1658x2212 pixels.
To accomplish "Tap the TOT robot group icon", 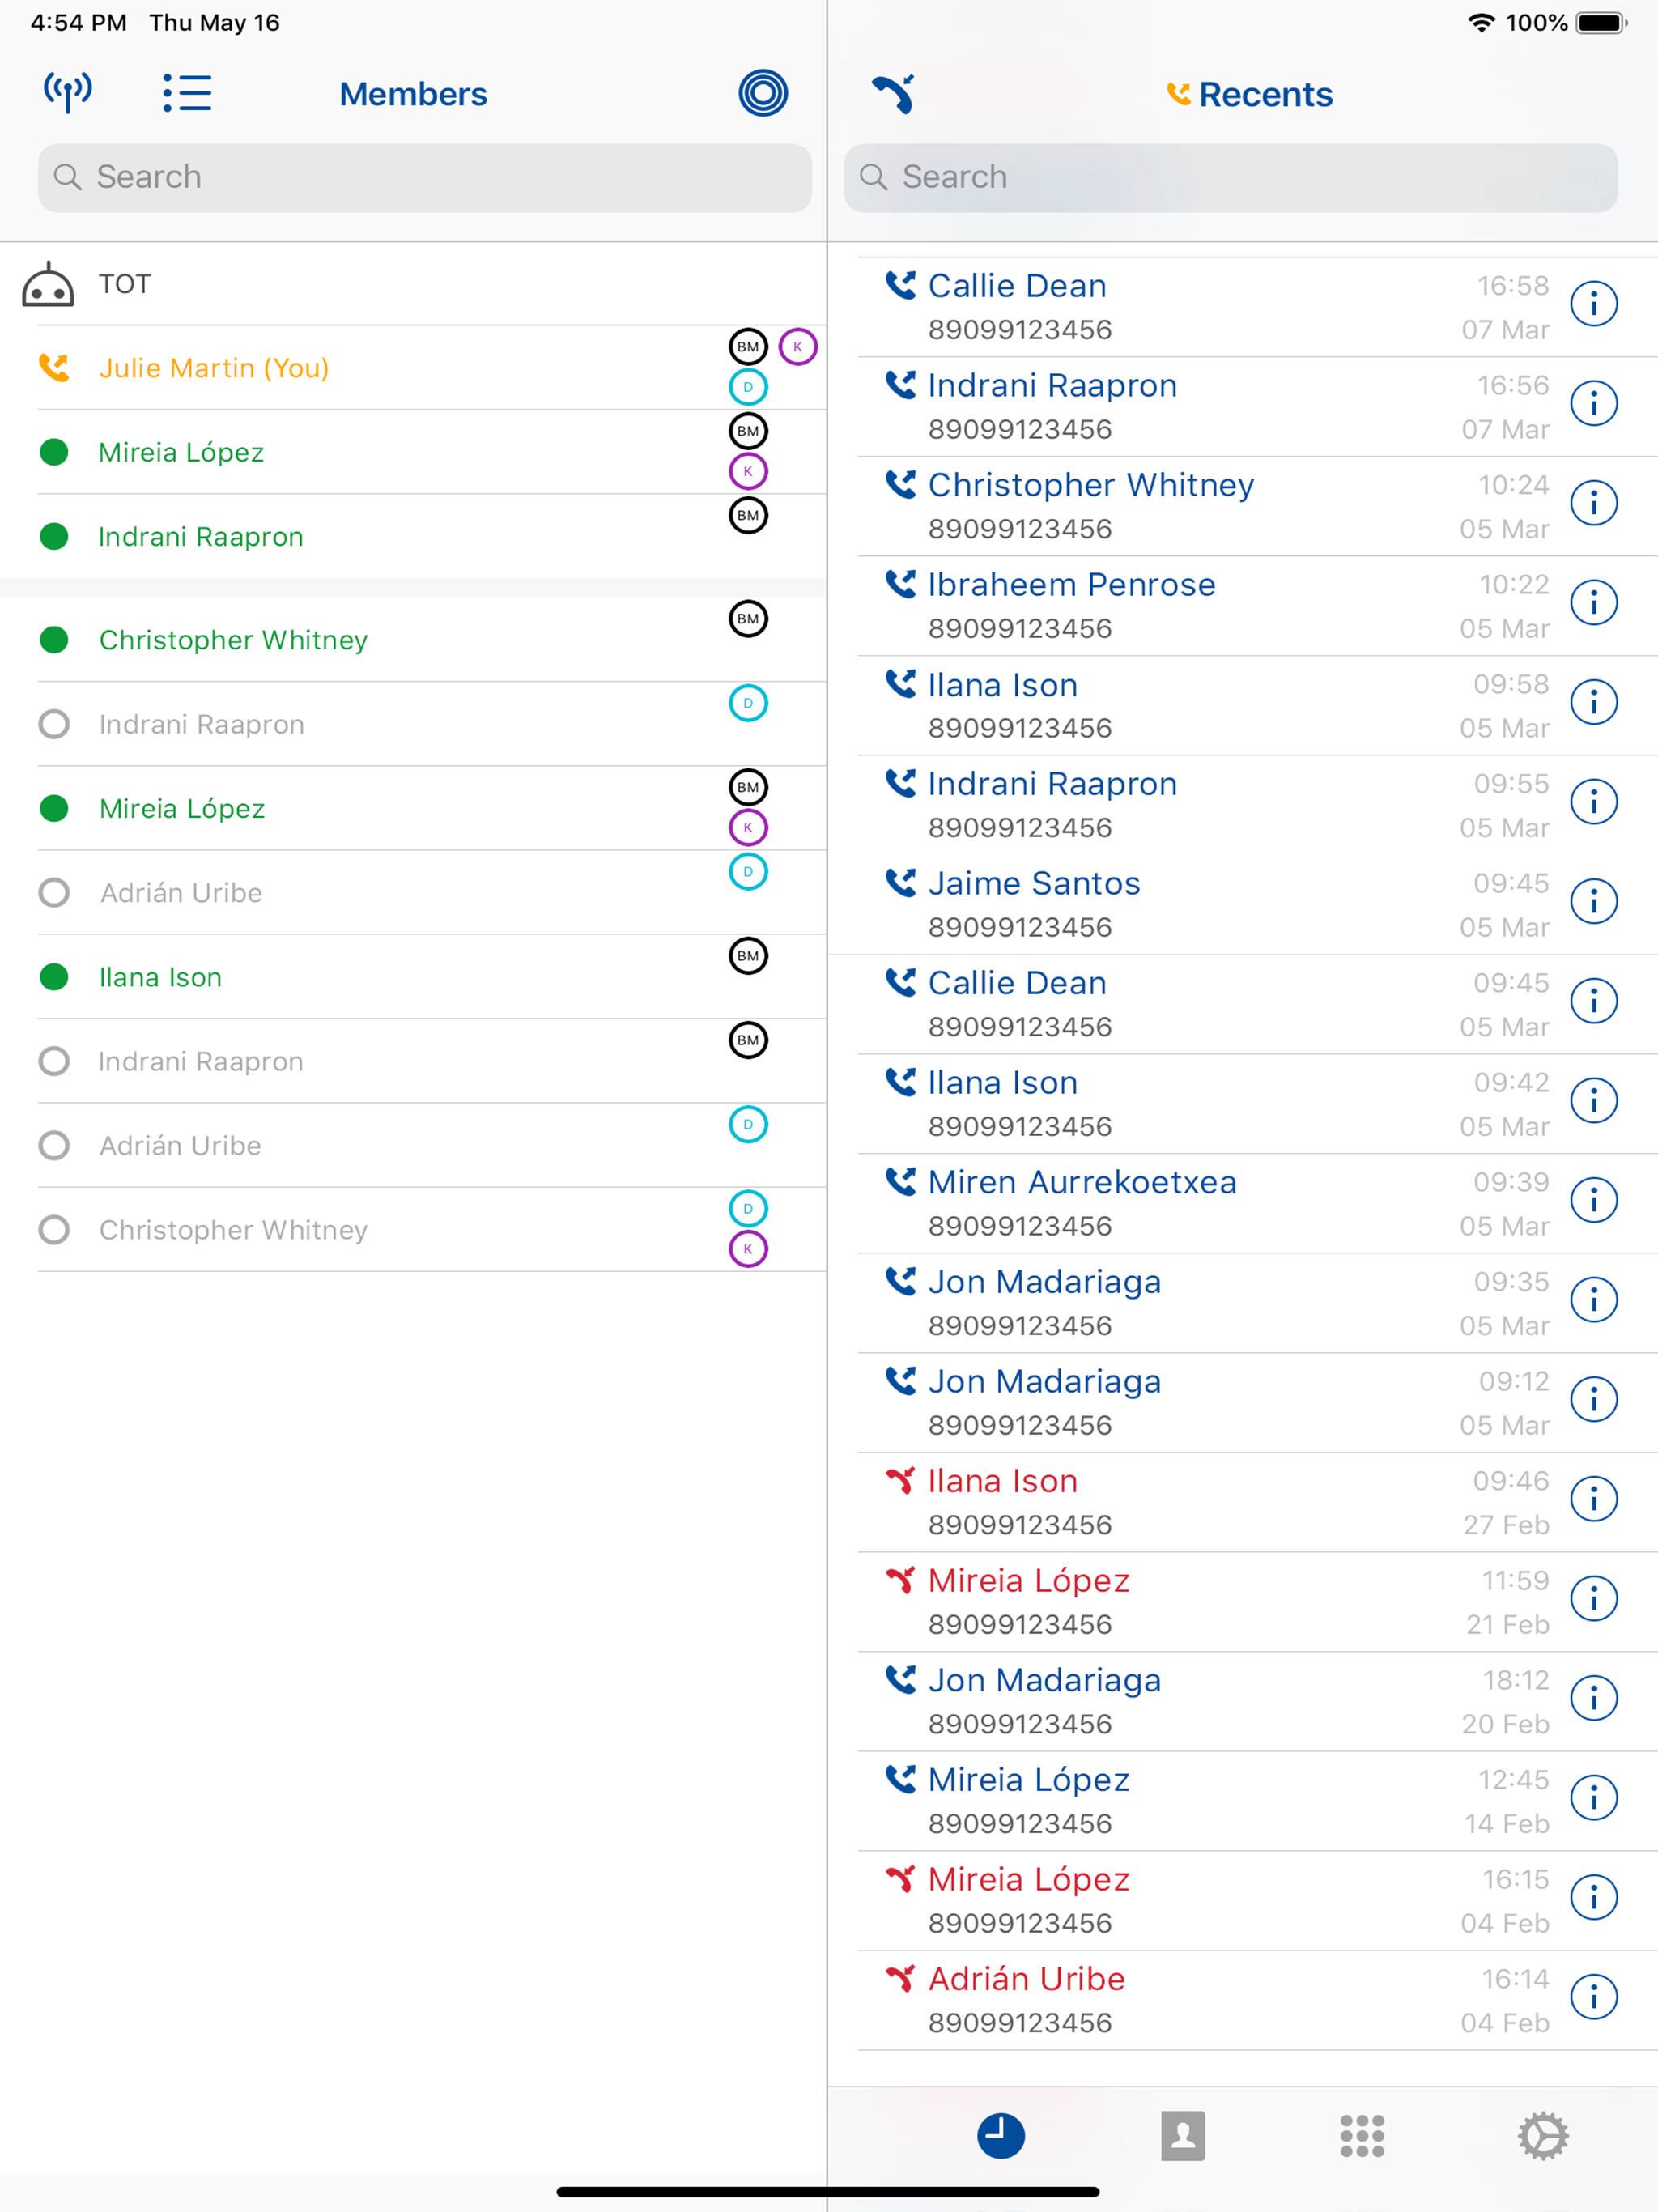I will (48, 285).
